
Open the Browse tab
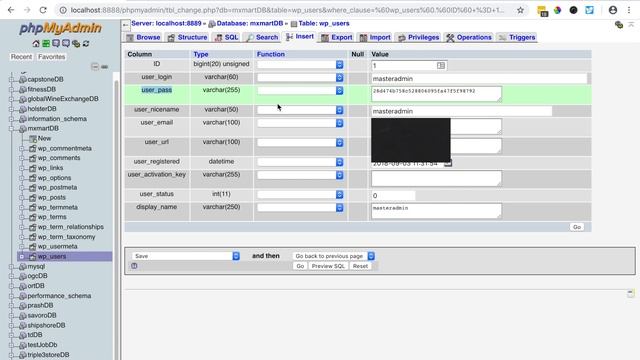(143, 38)
